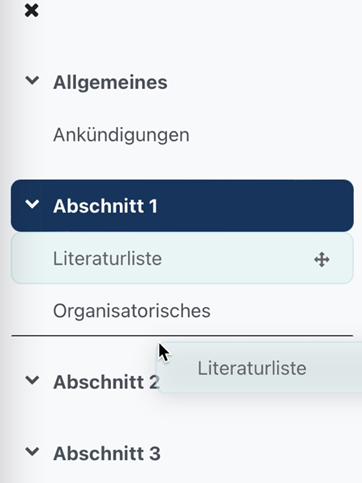
Task: Click blank area of highlighted Abschnitt 1 row
Action: pyautogui.click(x=253, y=206)
